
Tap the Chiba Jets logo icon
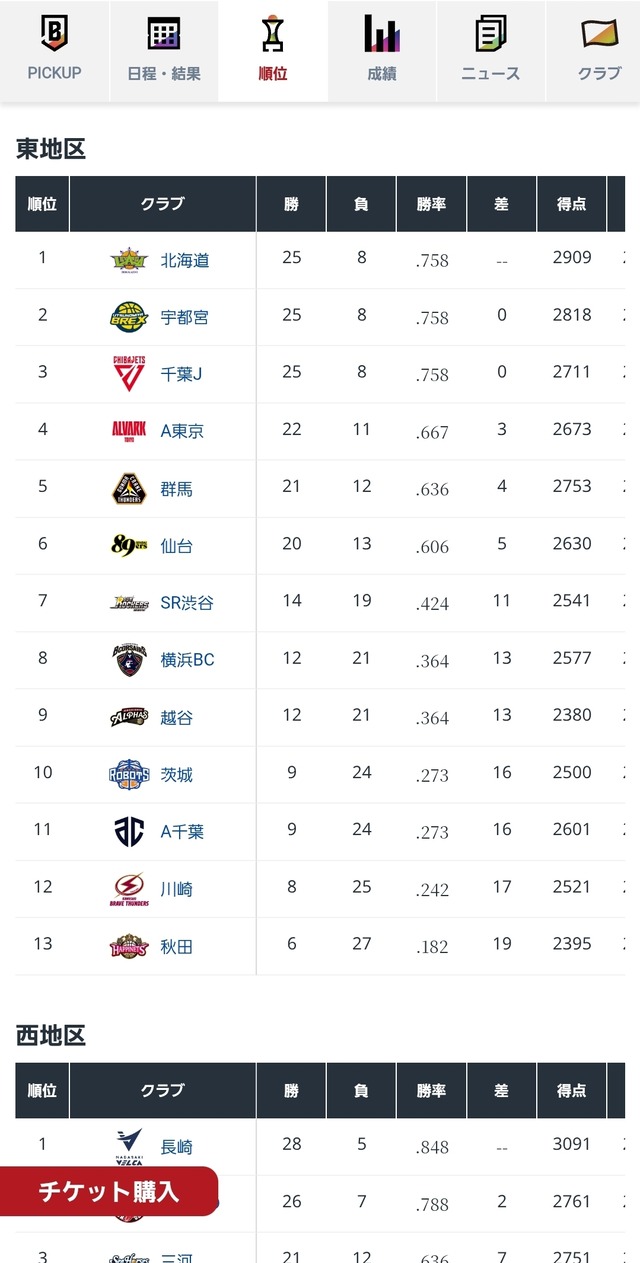tap(129, 374)
